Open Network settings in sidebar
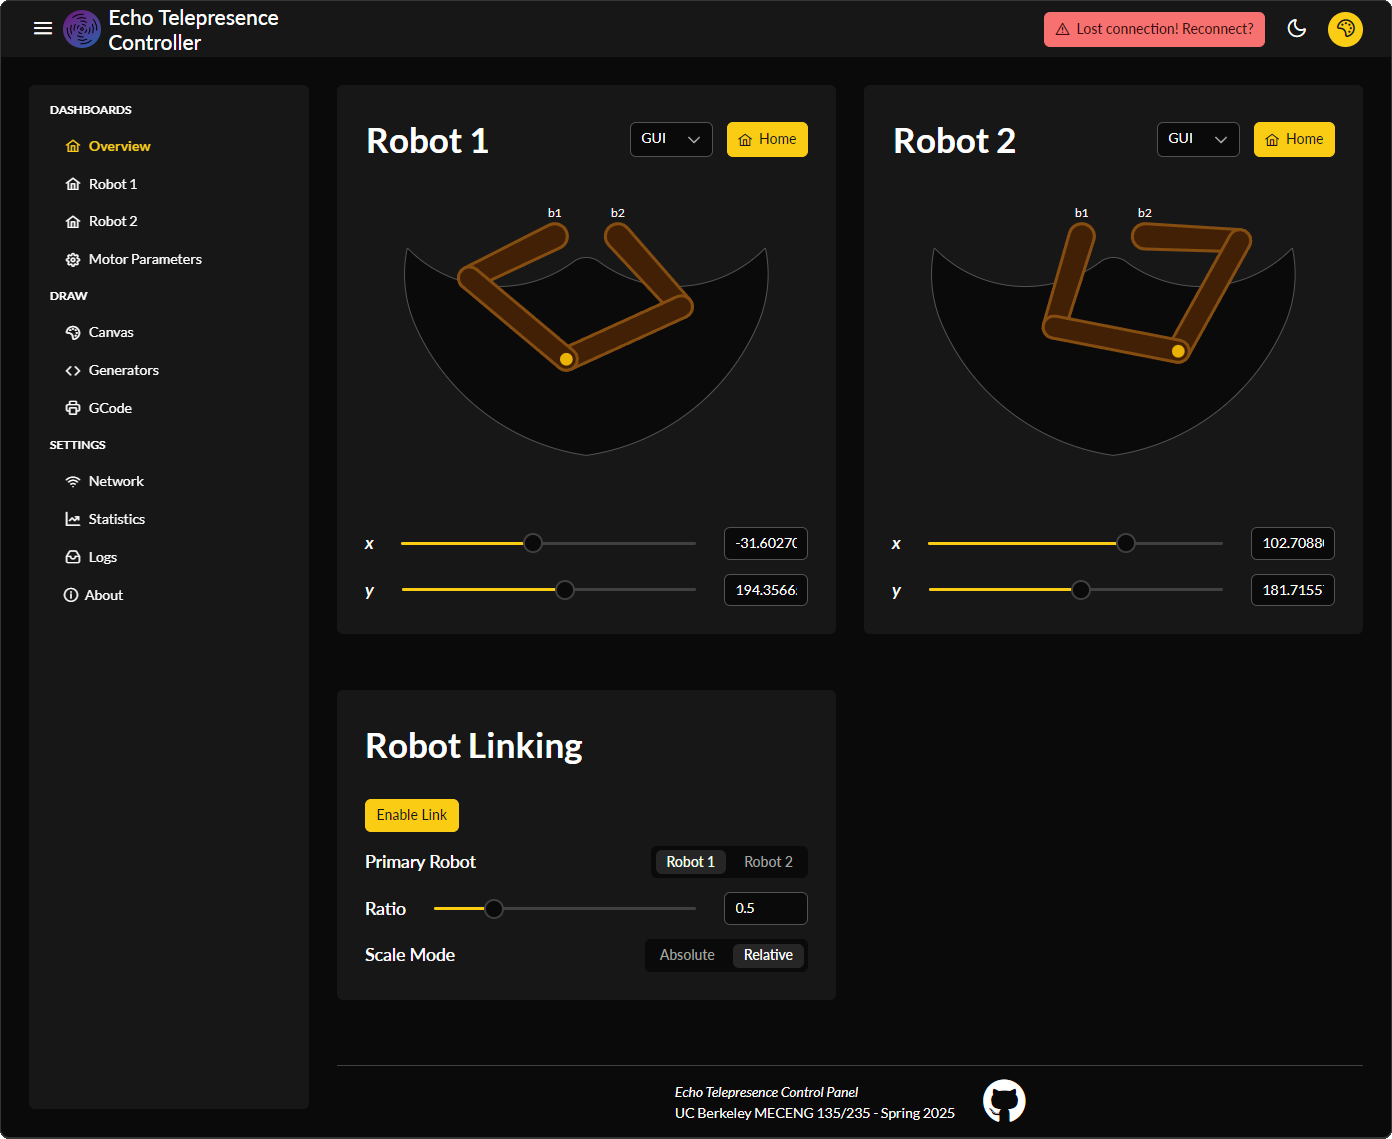The image size is (1392, 1139). [116, 481]
